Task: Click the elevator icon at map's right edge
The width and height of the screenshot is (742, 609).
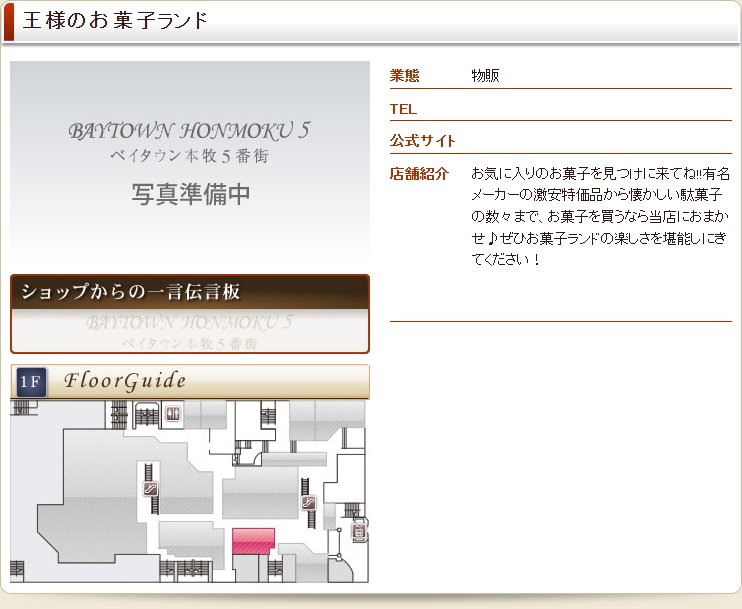Action: [x=359, y=532]
